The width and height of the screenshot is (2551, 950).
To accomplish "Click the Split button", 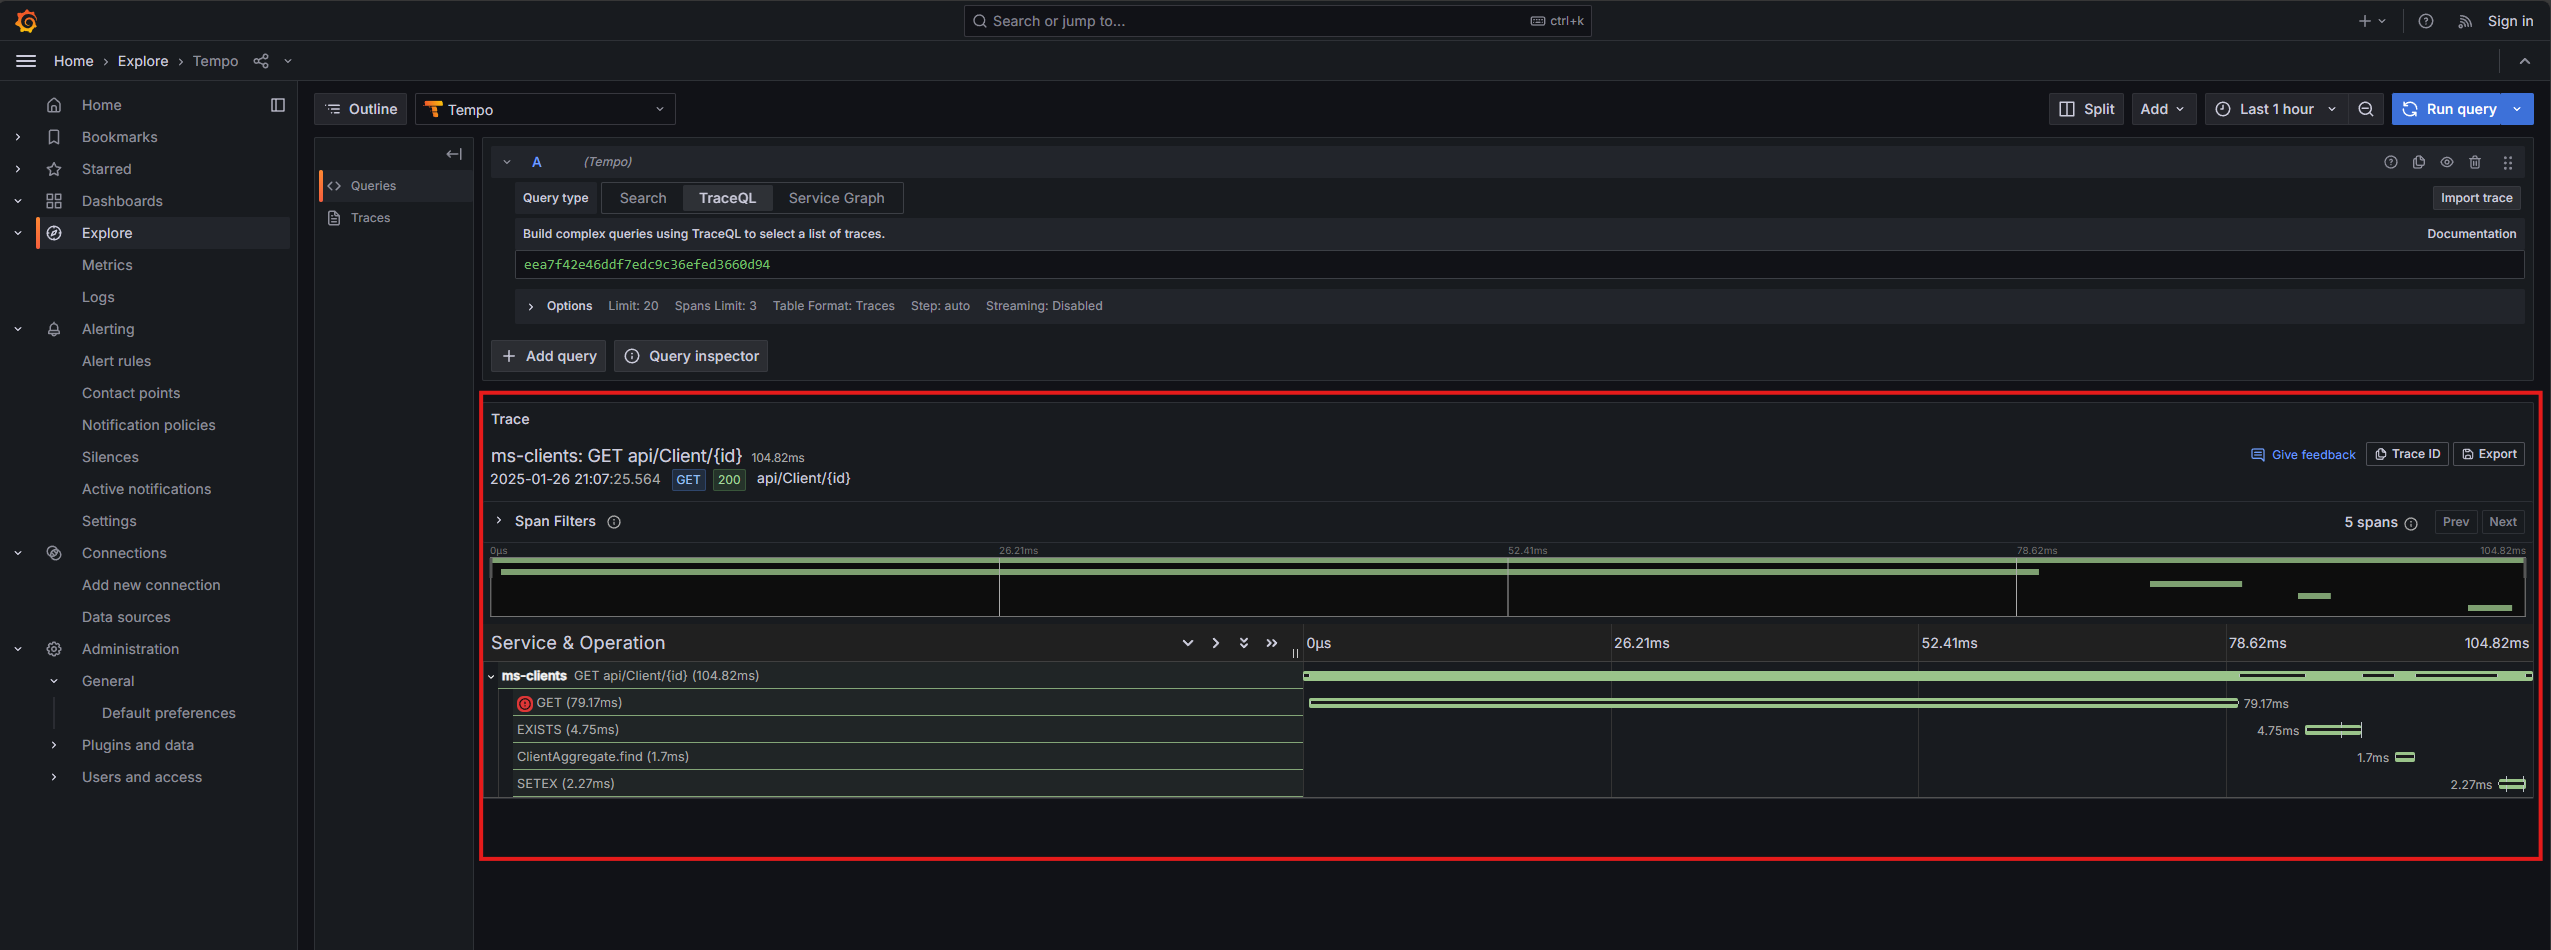I will tap(2086, 109).
